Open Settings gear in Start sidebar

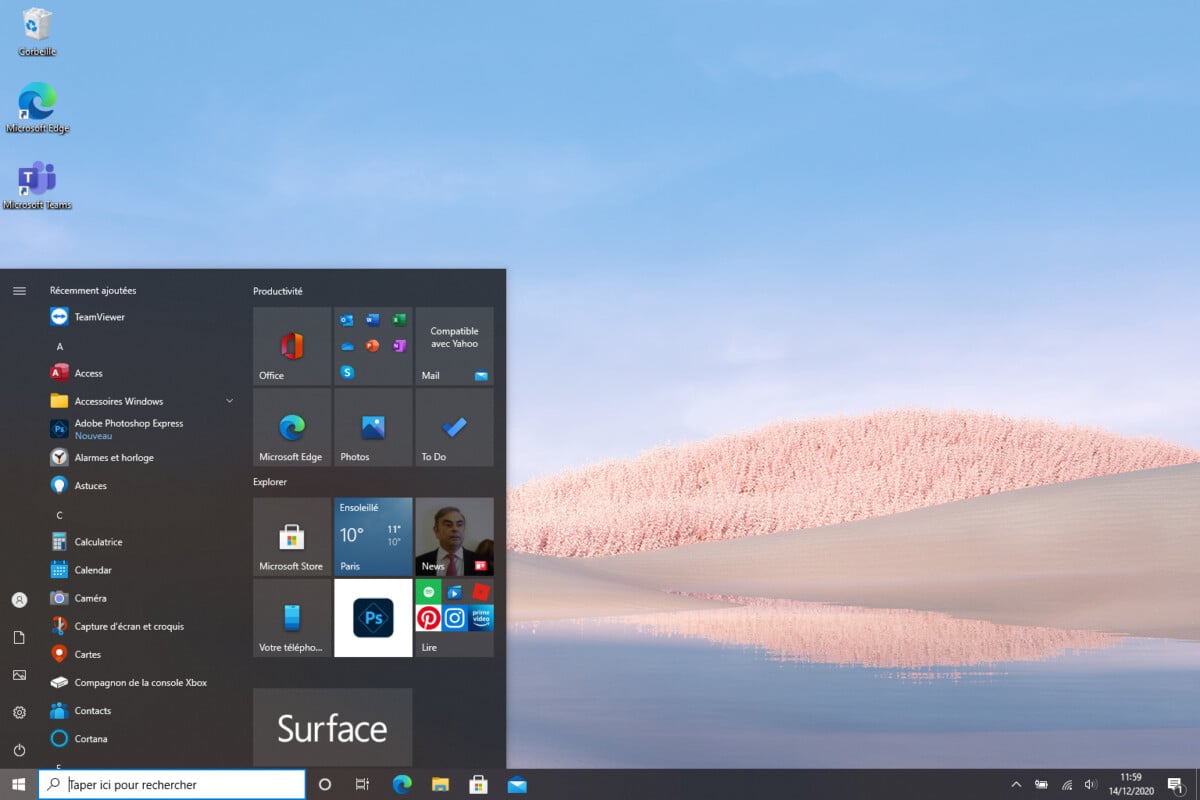[x=19, y=712]
